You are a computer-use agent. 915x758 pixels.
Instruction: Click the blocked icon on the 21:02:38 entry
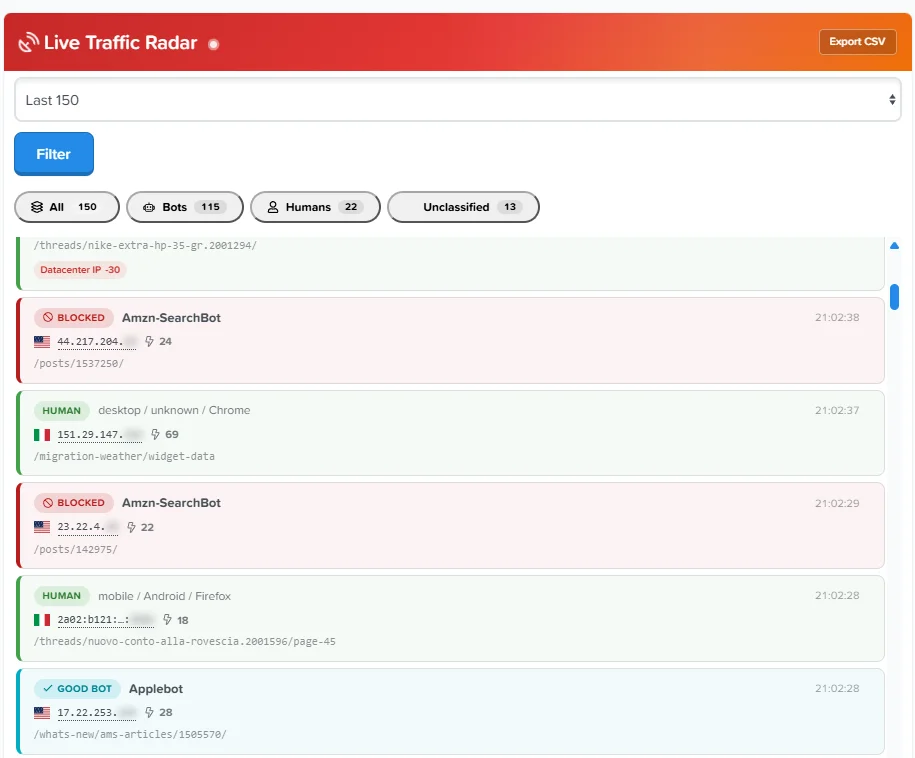point(48,317)
